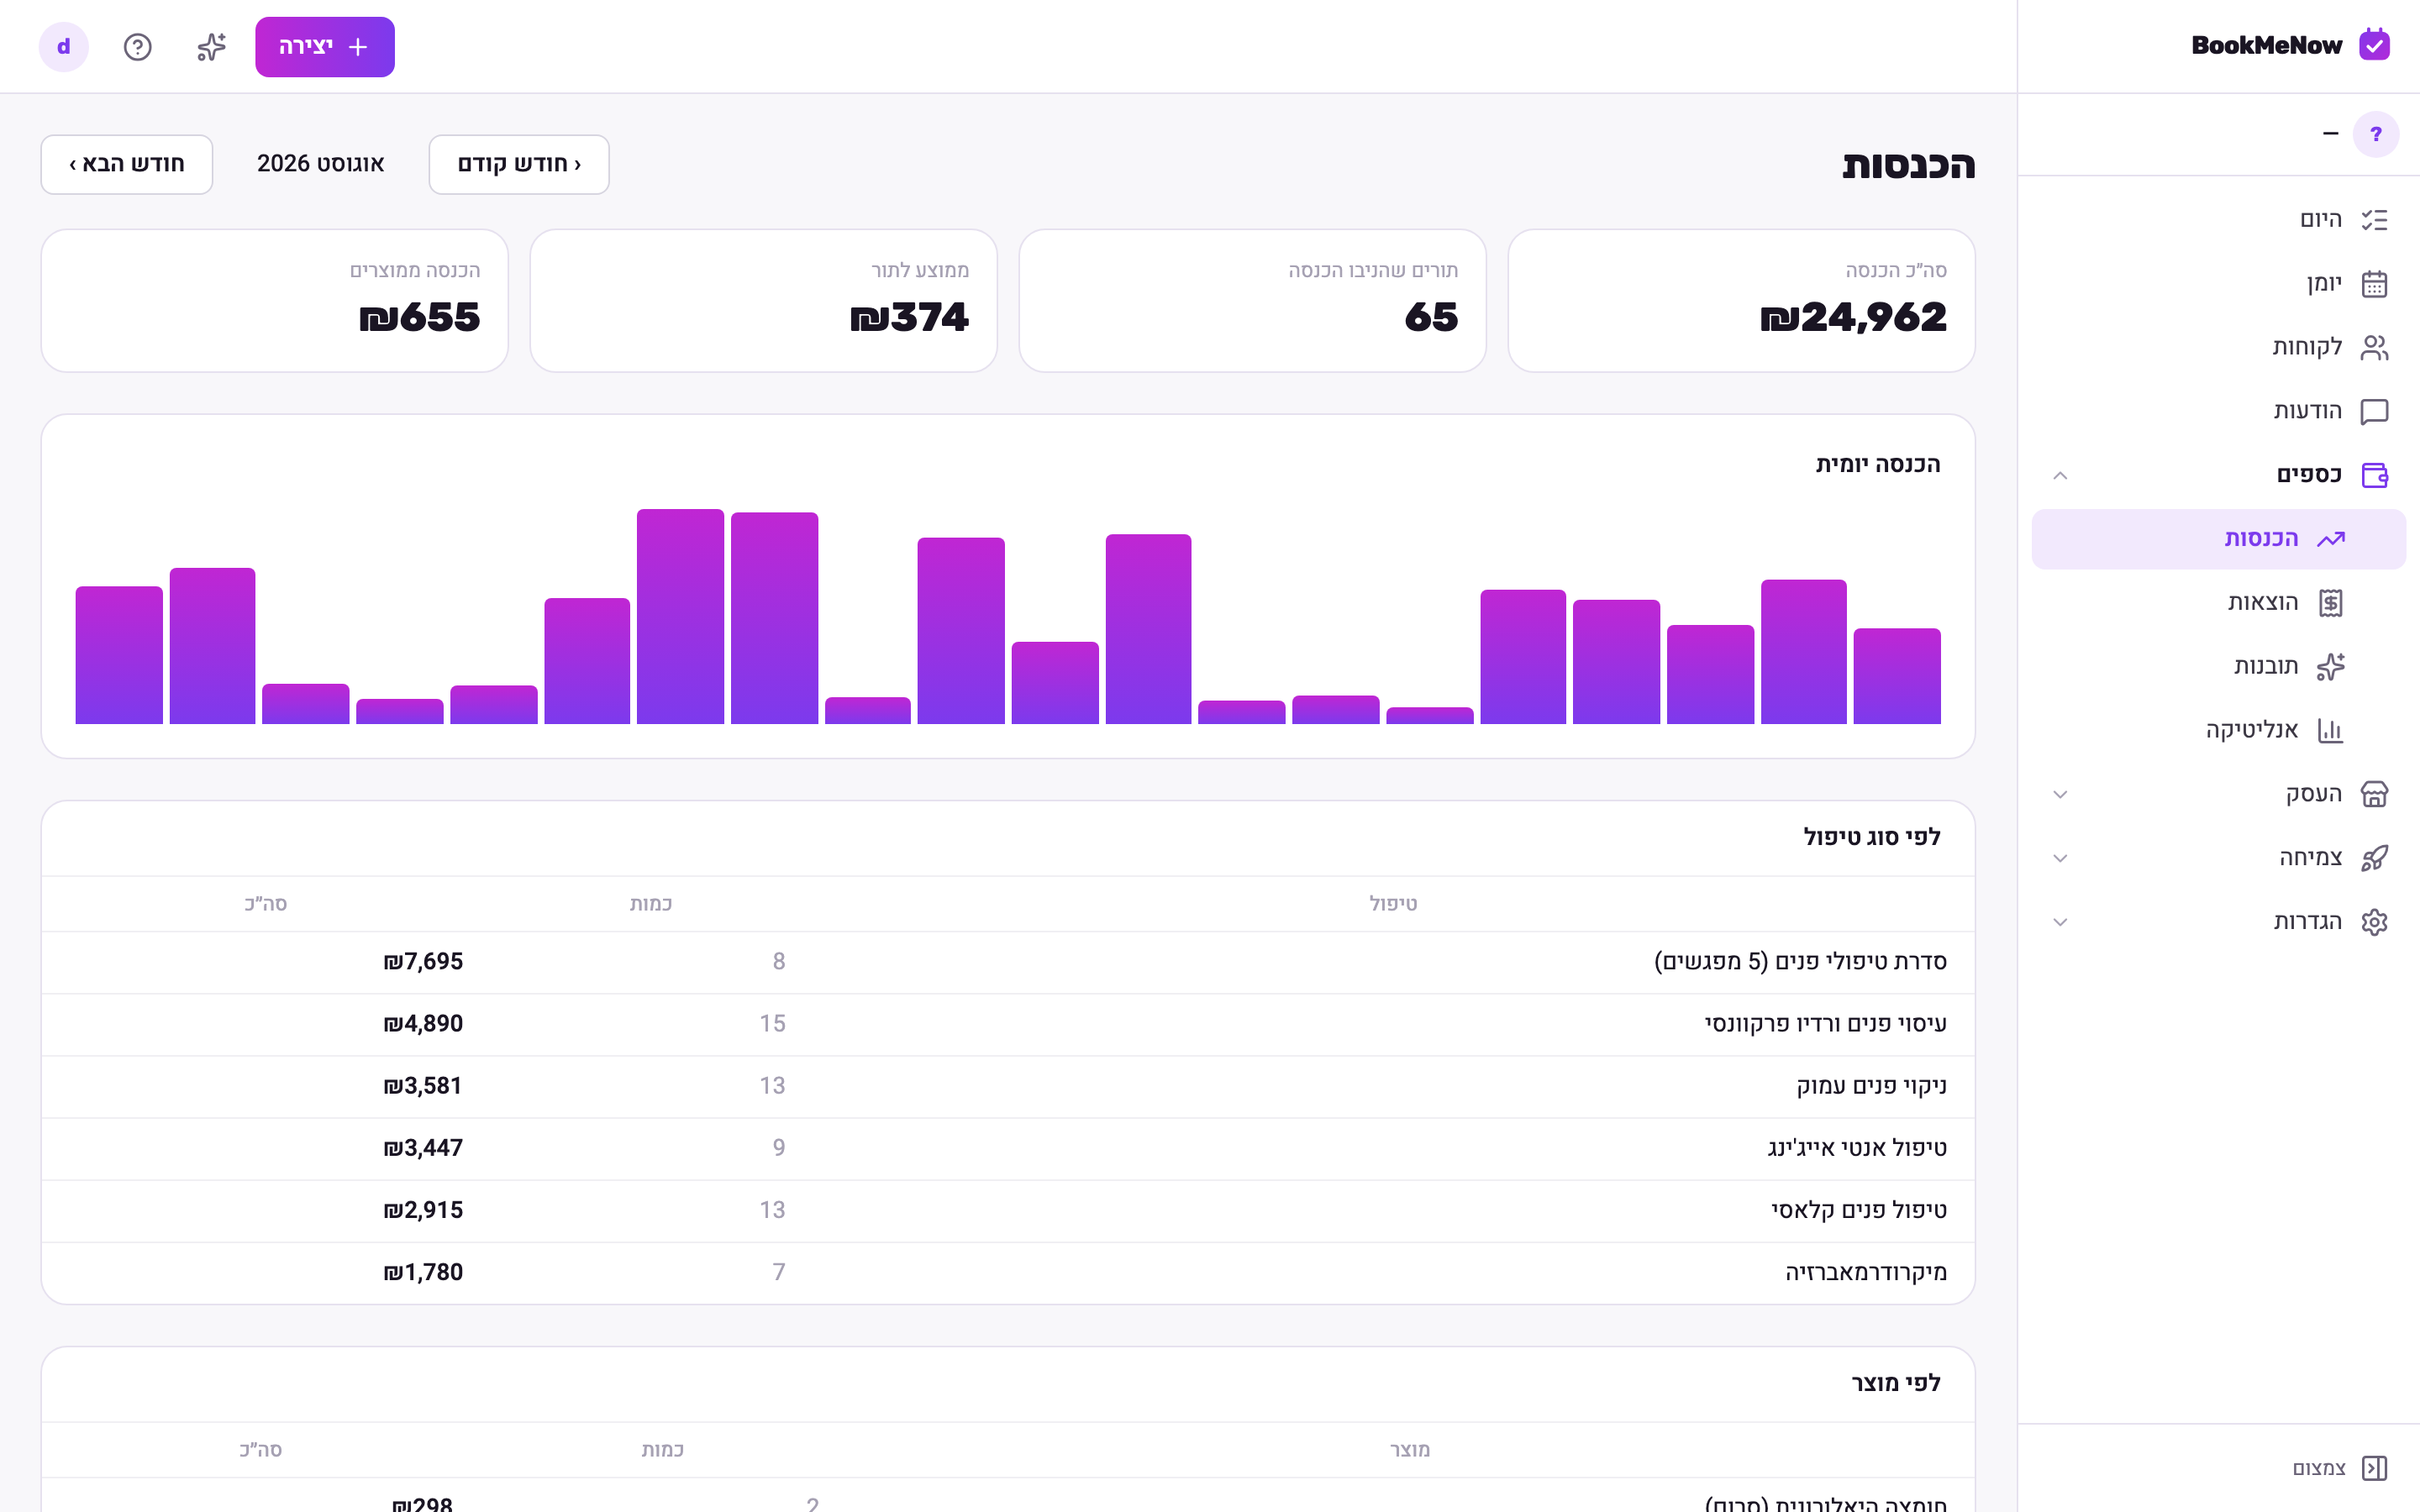Open the help circle icon in top bar
Viewport: 2420px width, 1512px height.
pos(138,47)
